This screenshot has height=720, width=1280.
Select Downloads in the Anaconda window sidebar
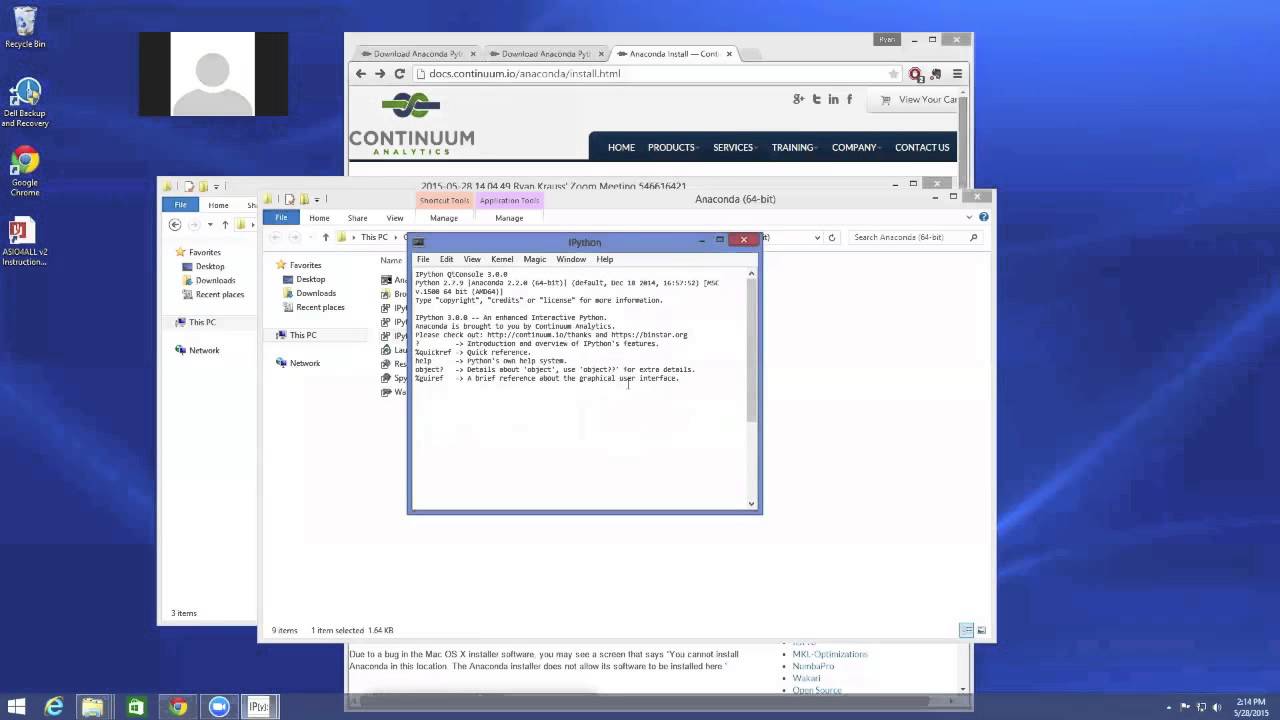point(316,293)
